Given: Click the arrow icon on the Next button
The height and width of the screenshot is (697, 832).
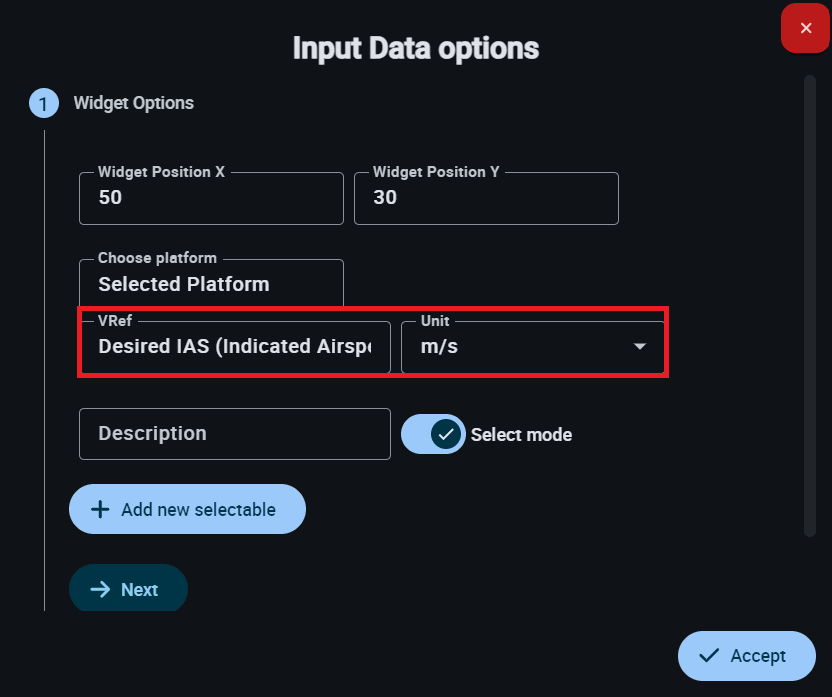Looking at the screenshot, I should [100, 590].
